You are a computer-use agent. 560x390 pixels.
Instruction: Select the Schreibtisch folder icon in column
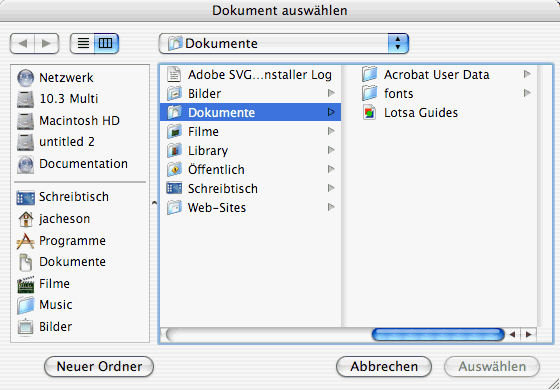(174, 188)
